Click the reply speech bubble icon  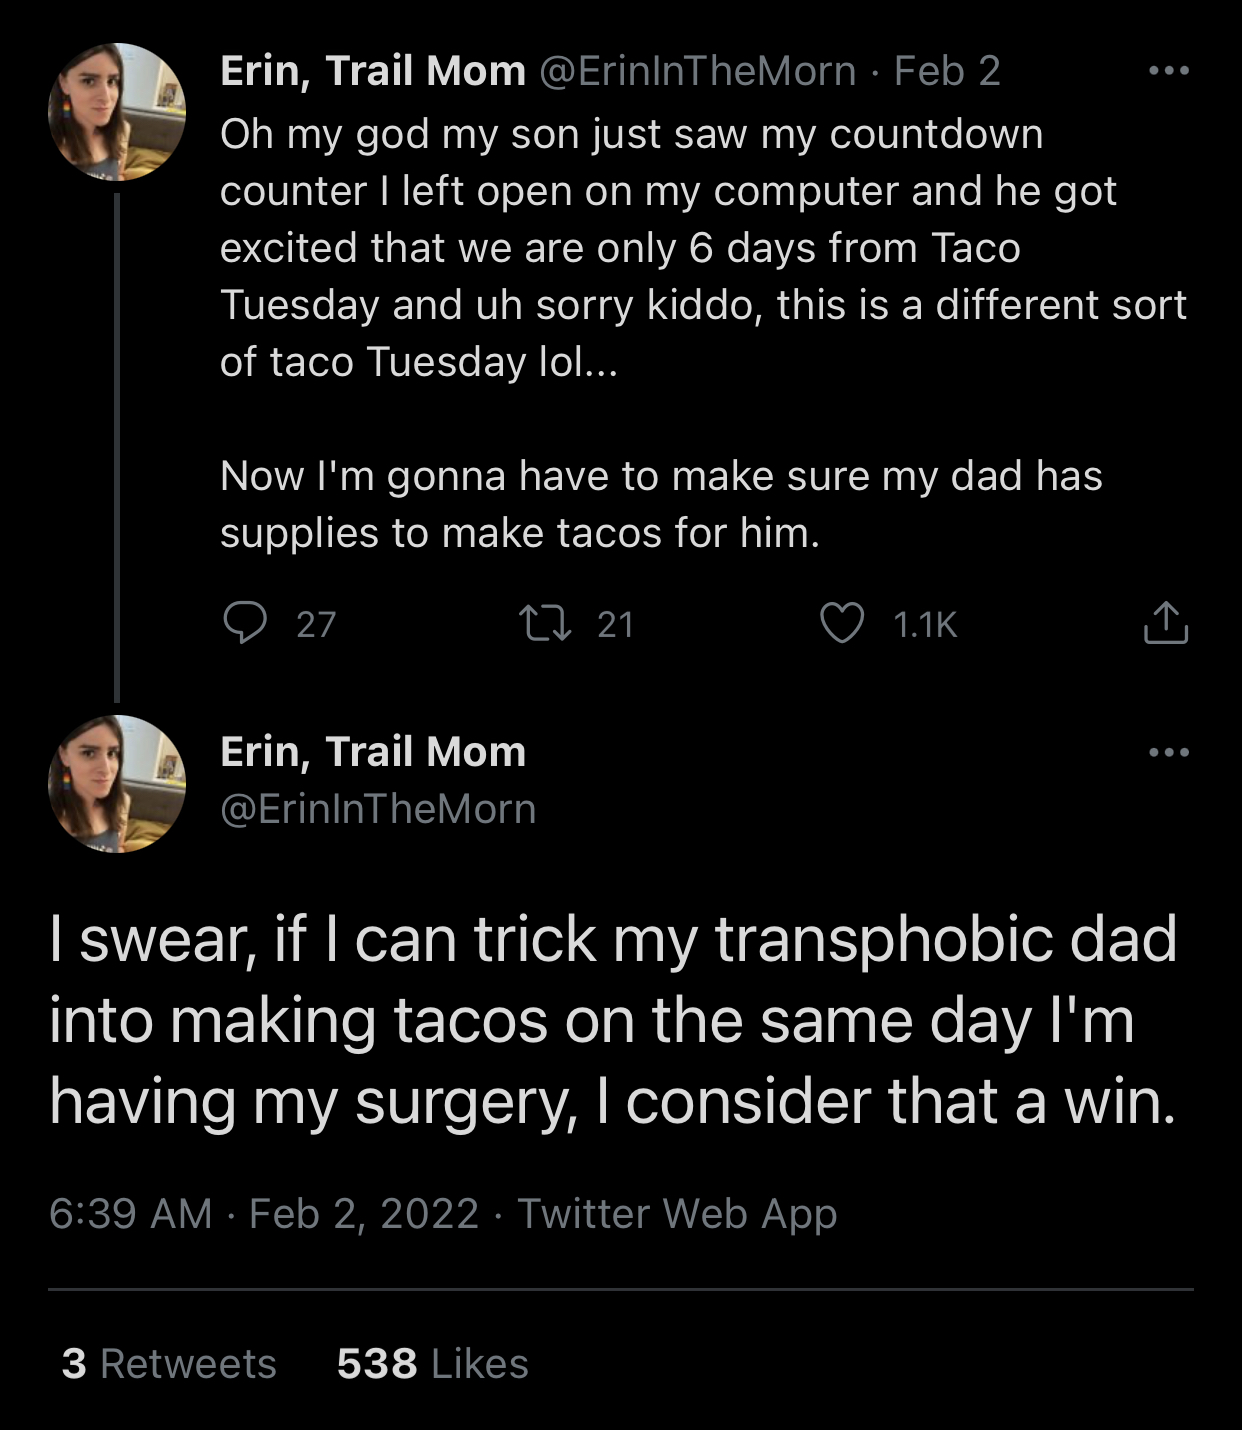point(245,623)
